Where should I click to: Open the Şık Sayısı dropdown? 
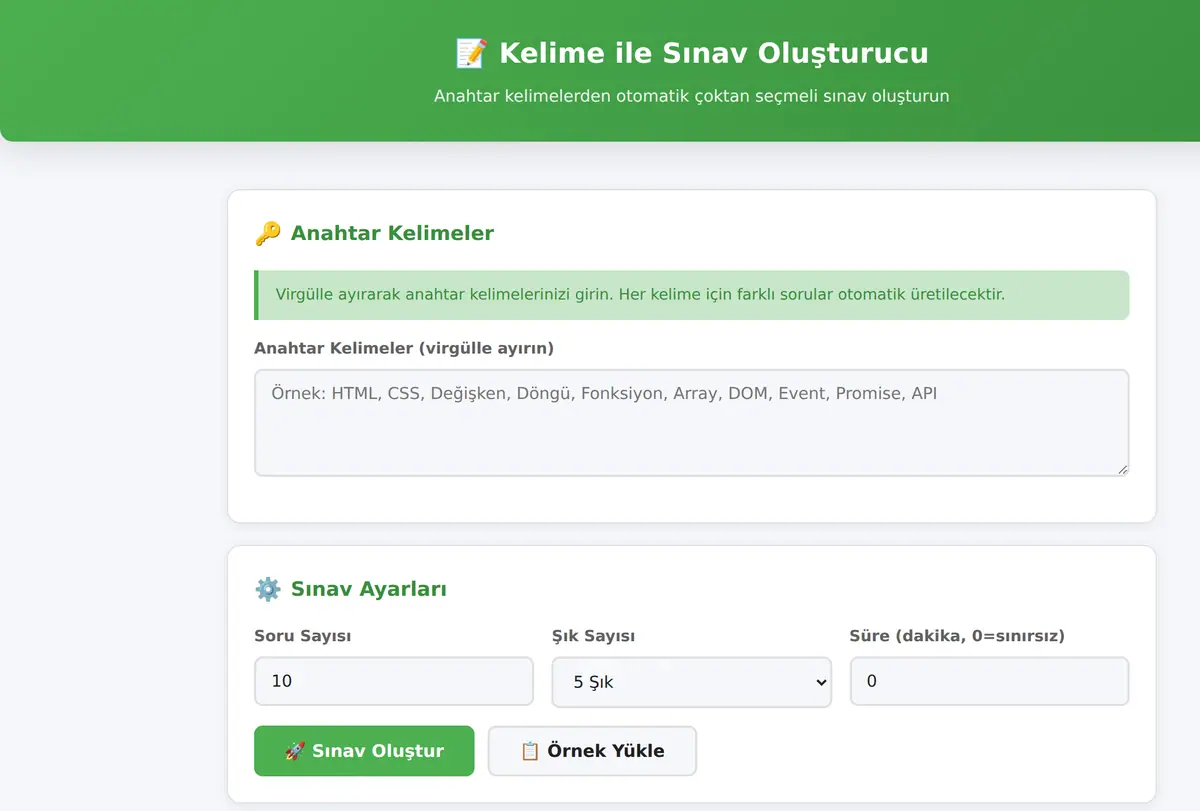point(692,682)
